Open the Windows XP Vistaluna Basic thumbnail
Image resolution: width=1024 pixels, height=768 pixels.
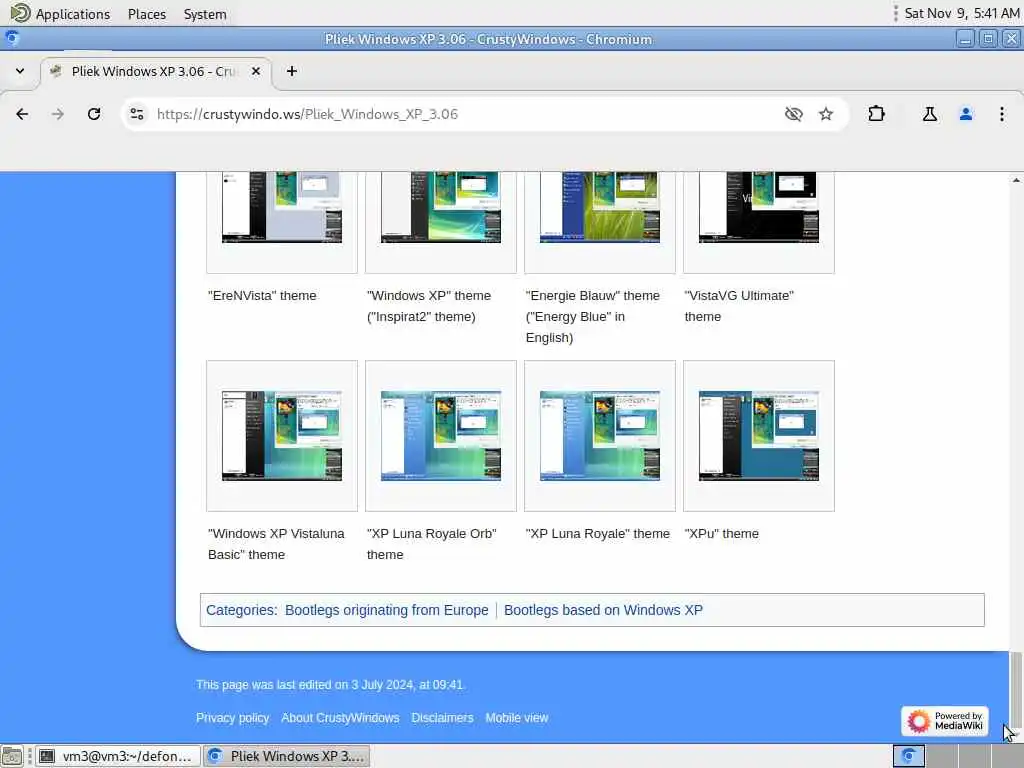282,436
